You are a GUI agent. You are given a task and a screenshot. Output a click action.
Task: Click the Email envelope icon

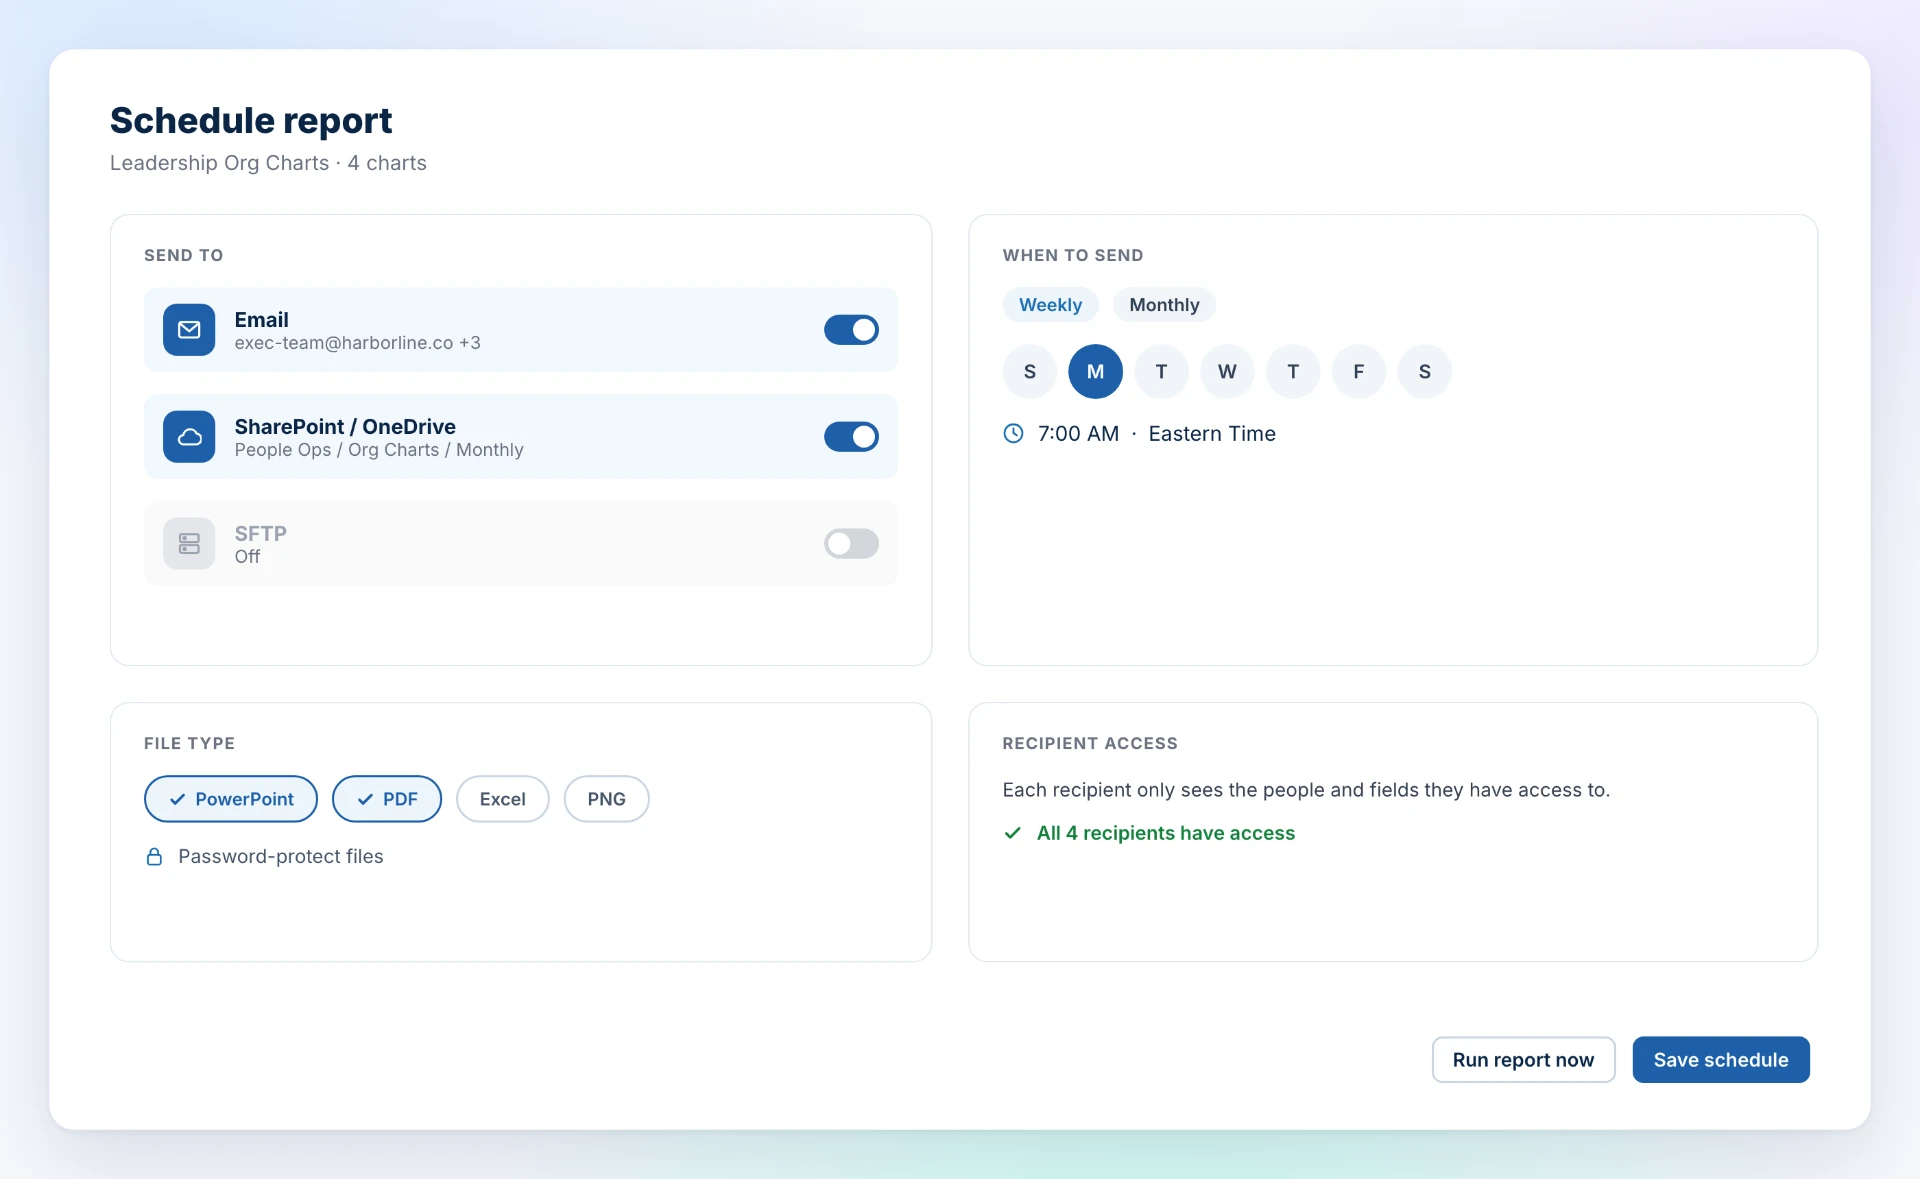tap(189, 330)
